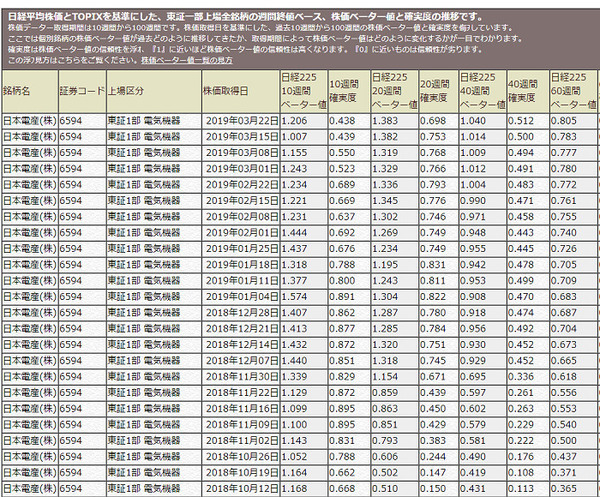The width and height of the screenshot is (600, 497).
Task: Select date cell 2018年12月14日
Action: click(x=241, y=345)
